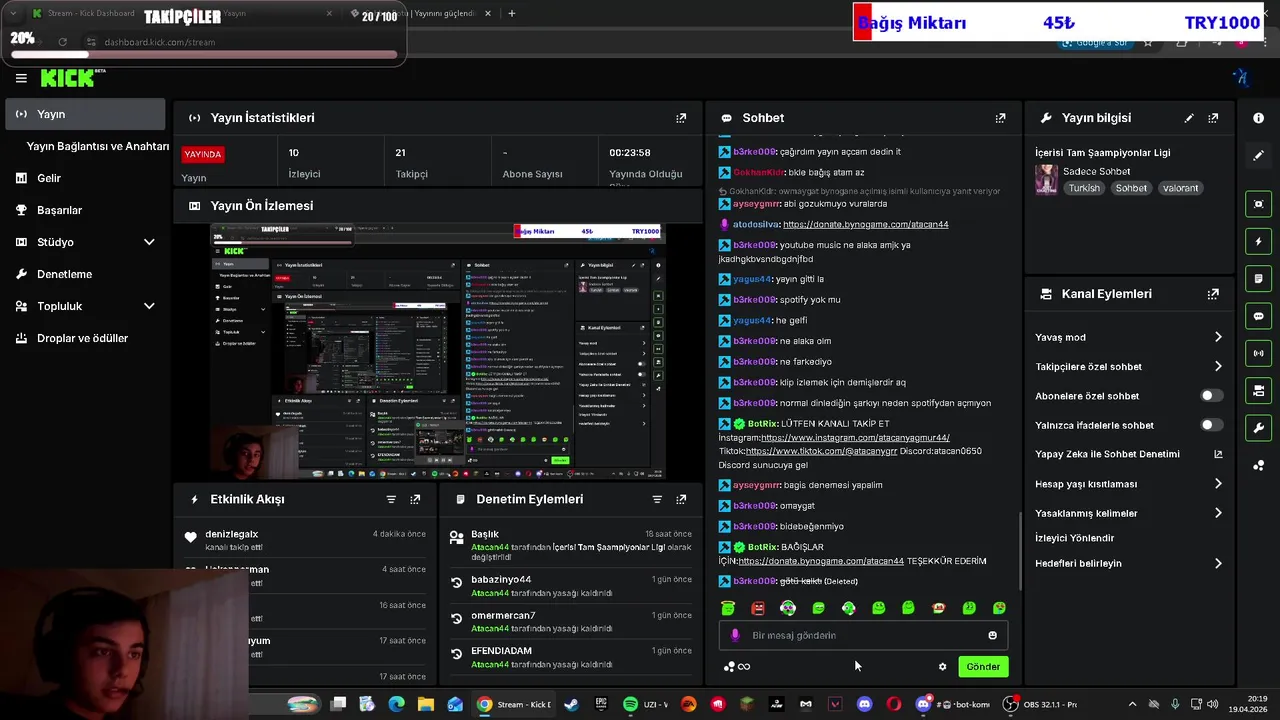
Task: Open Yayın Bağlantısı ve Anahtarı page
Action: (x=98, y=146)
